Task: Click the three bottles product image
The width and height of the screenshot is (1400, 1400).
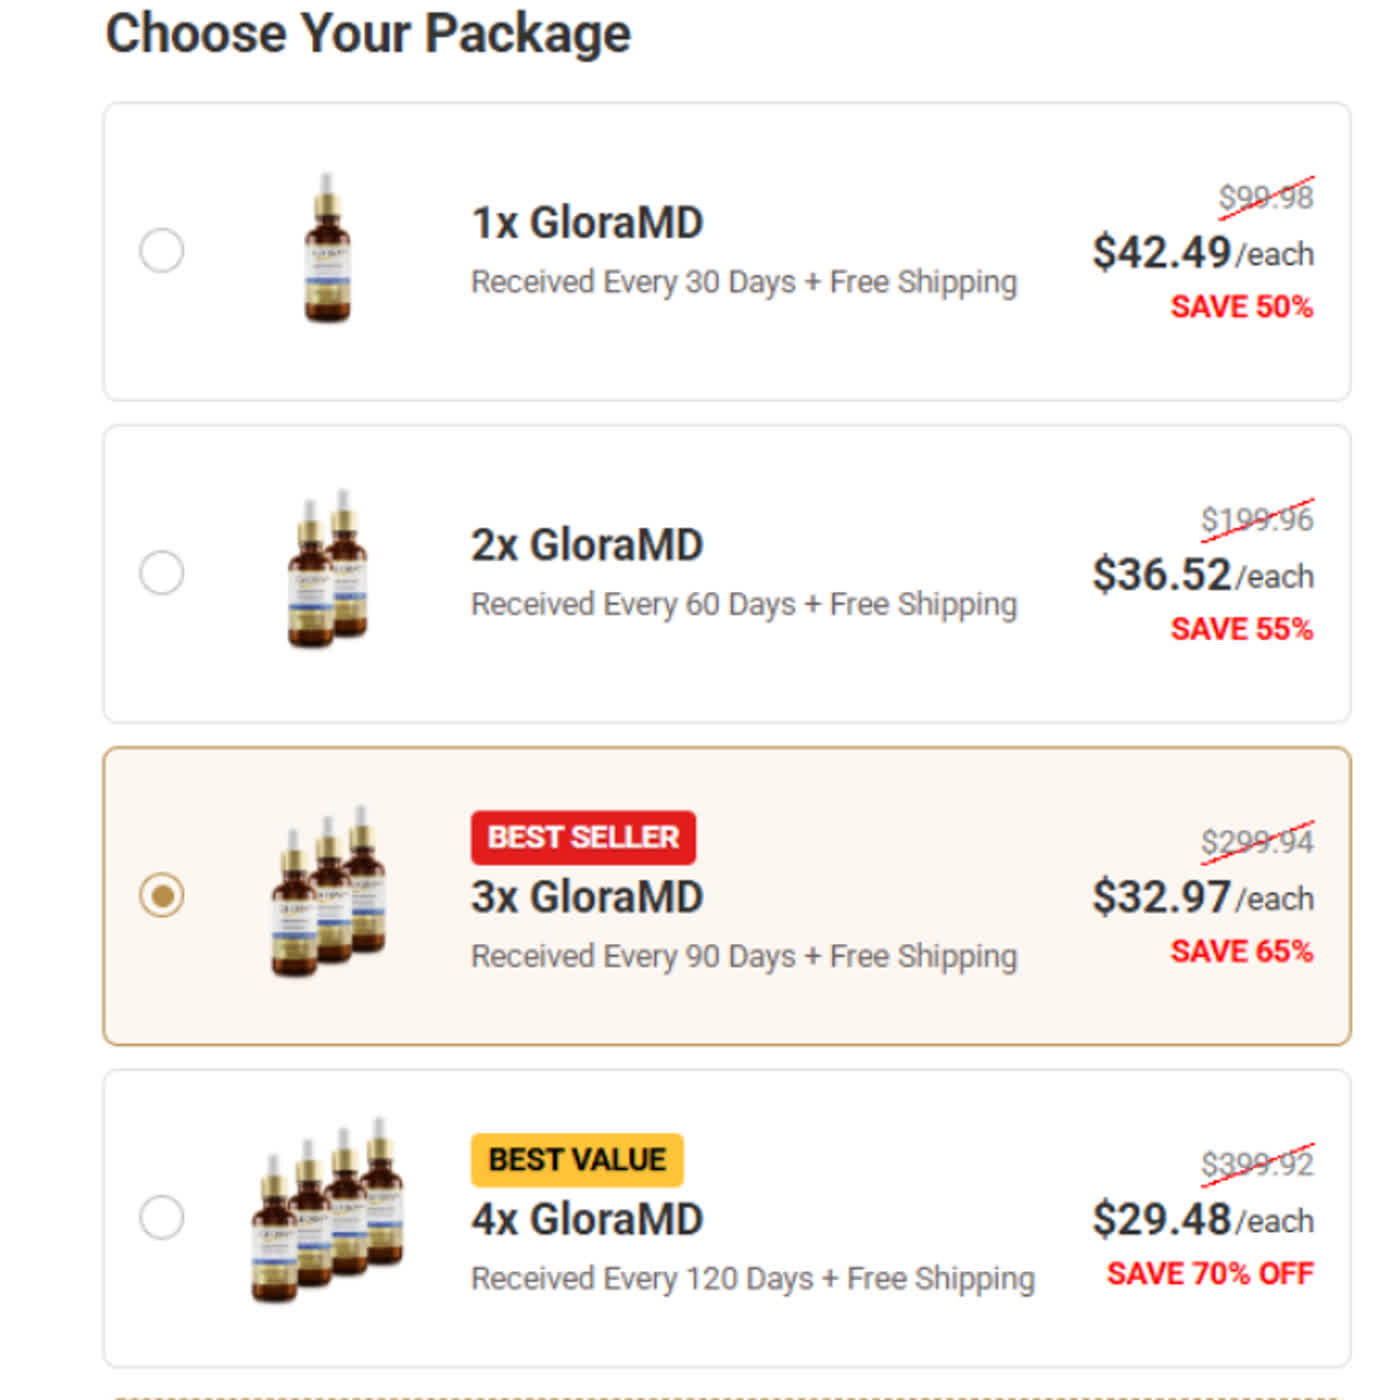Action: tap(329, 892)
